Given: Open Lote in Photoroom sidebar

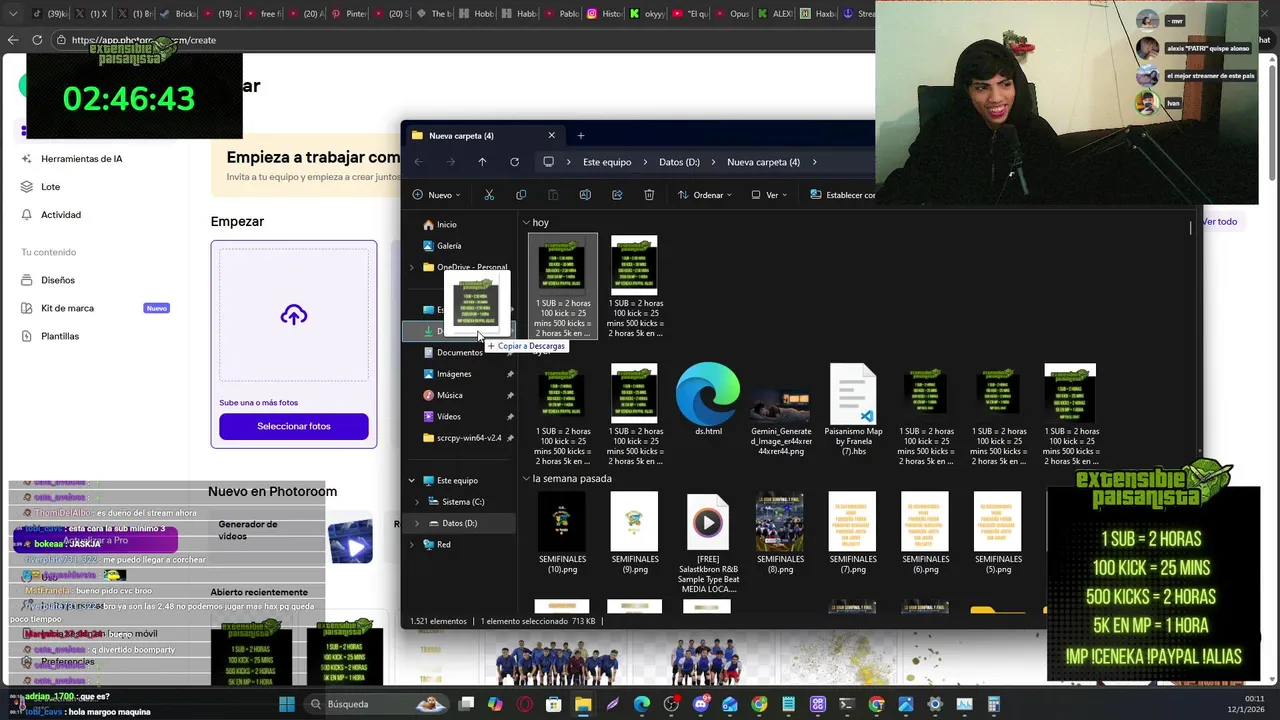Looking at the screenshot, I should pyautogui.click(x=50, y=187).
